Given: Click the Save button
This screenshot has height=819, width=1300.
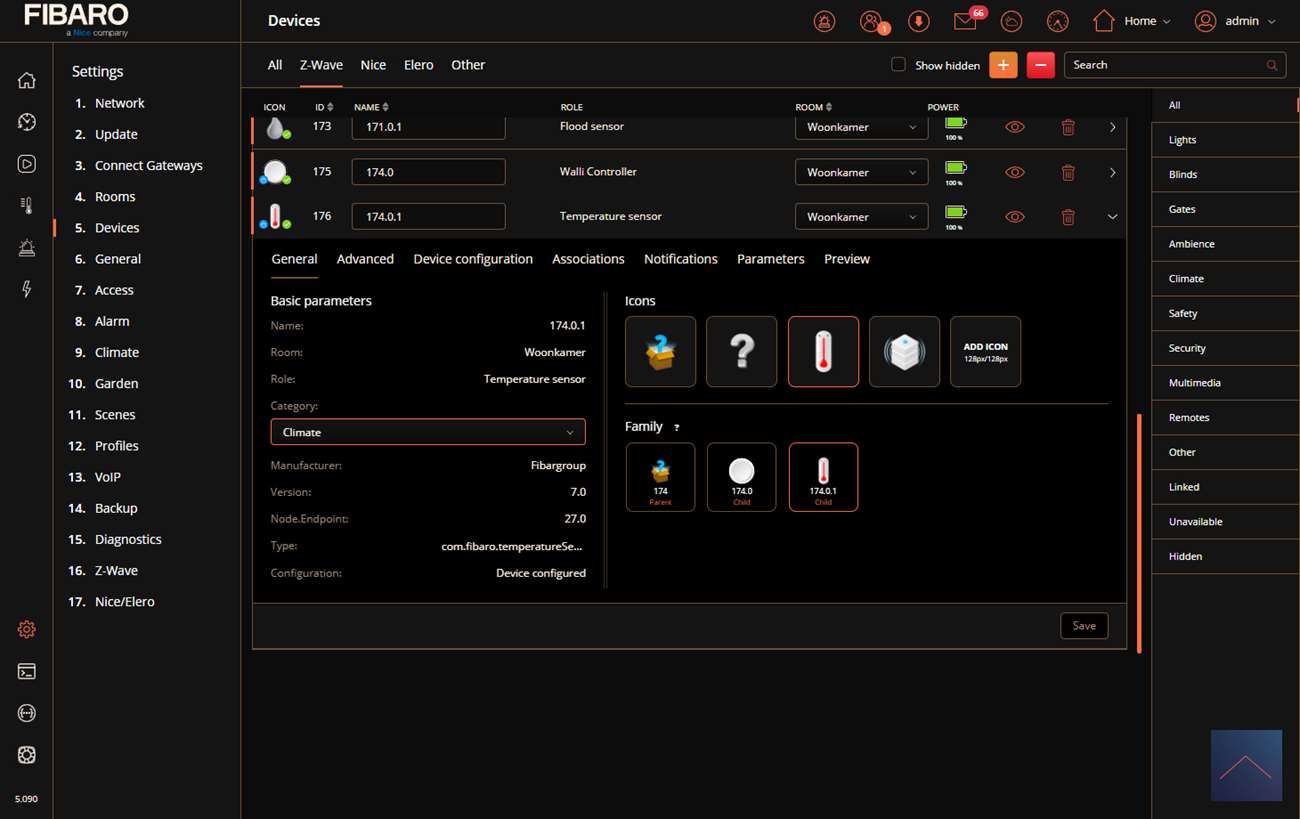Looking at the screenshot, I should click(x=1084, y=626).
